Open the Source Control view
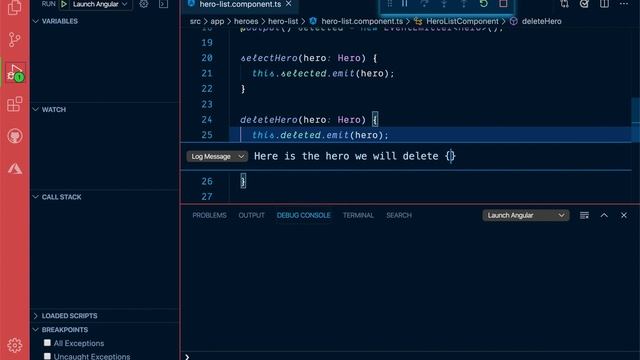This screenshot has height=360, width=640. tap(15, 40)
